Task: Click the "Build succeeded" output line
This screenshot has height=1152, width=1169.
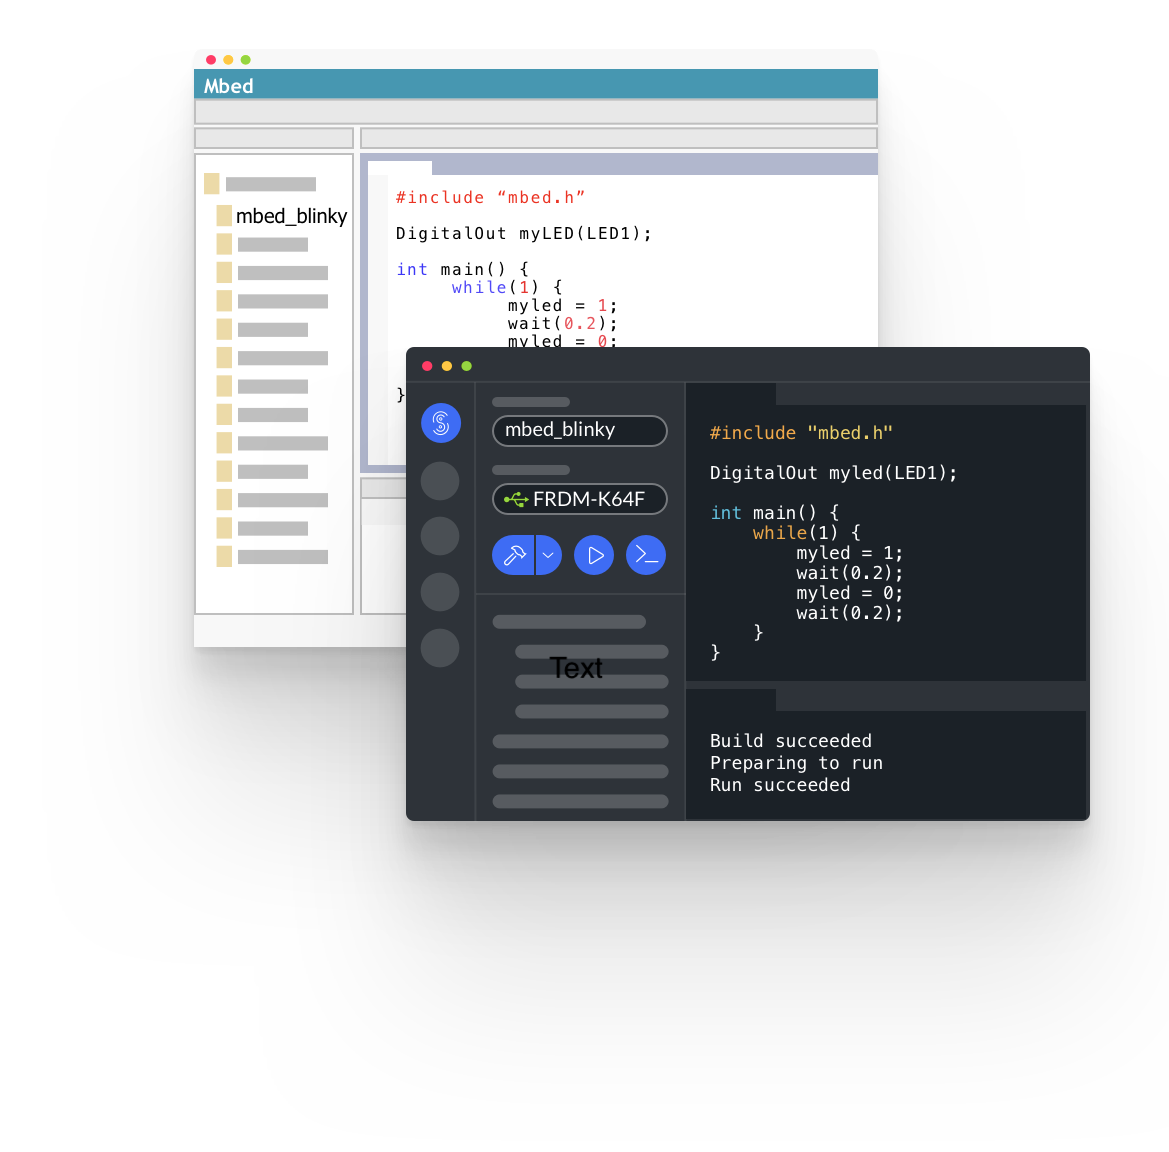Action: tap(790, 740)
